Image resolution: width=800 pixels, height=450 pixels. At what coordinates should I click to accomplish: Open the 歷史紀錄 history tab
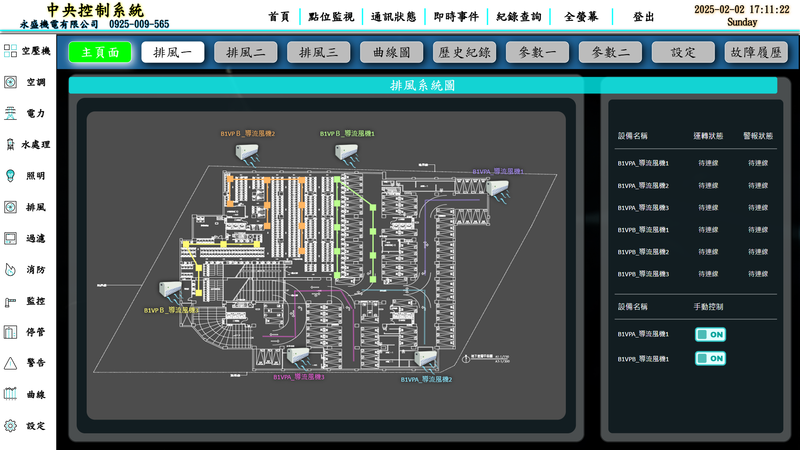[464, 52]
